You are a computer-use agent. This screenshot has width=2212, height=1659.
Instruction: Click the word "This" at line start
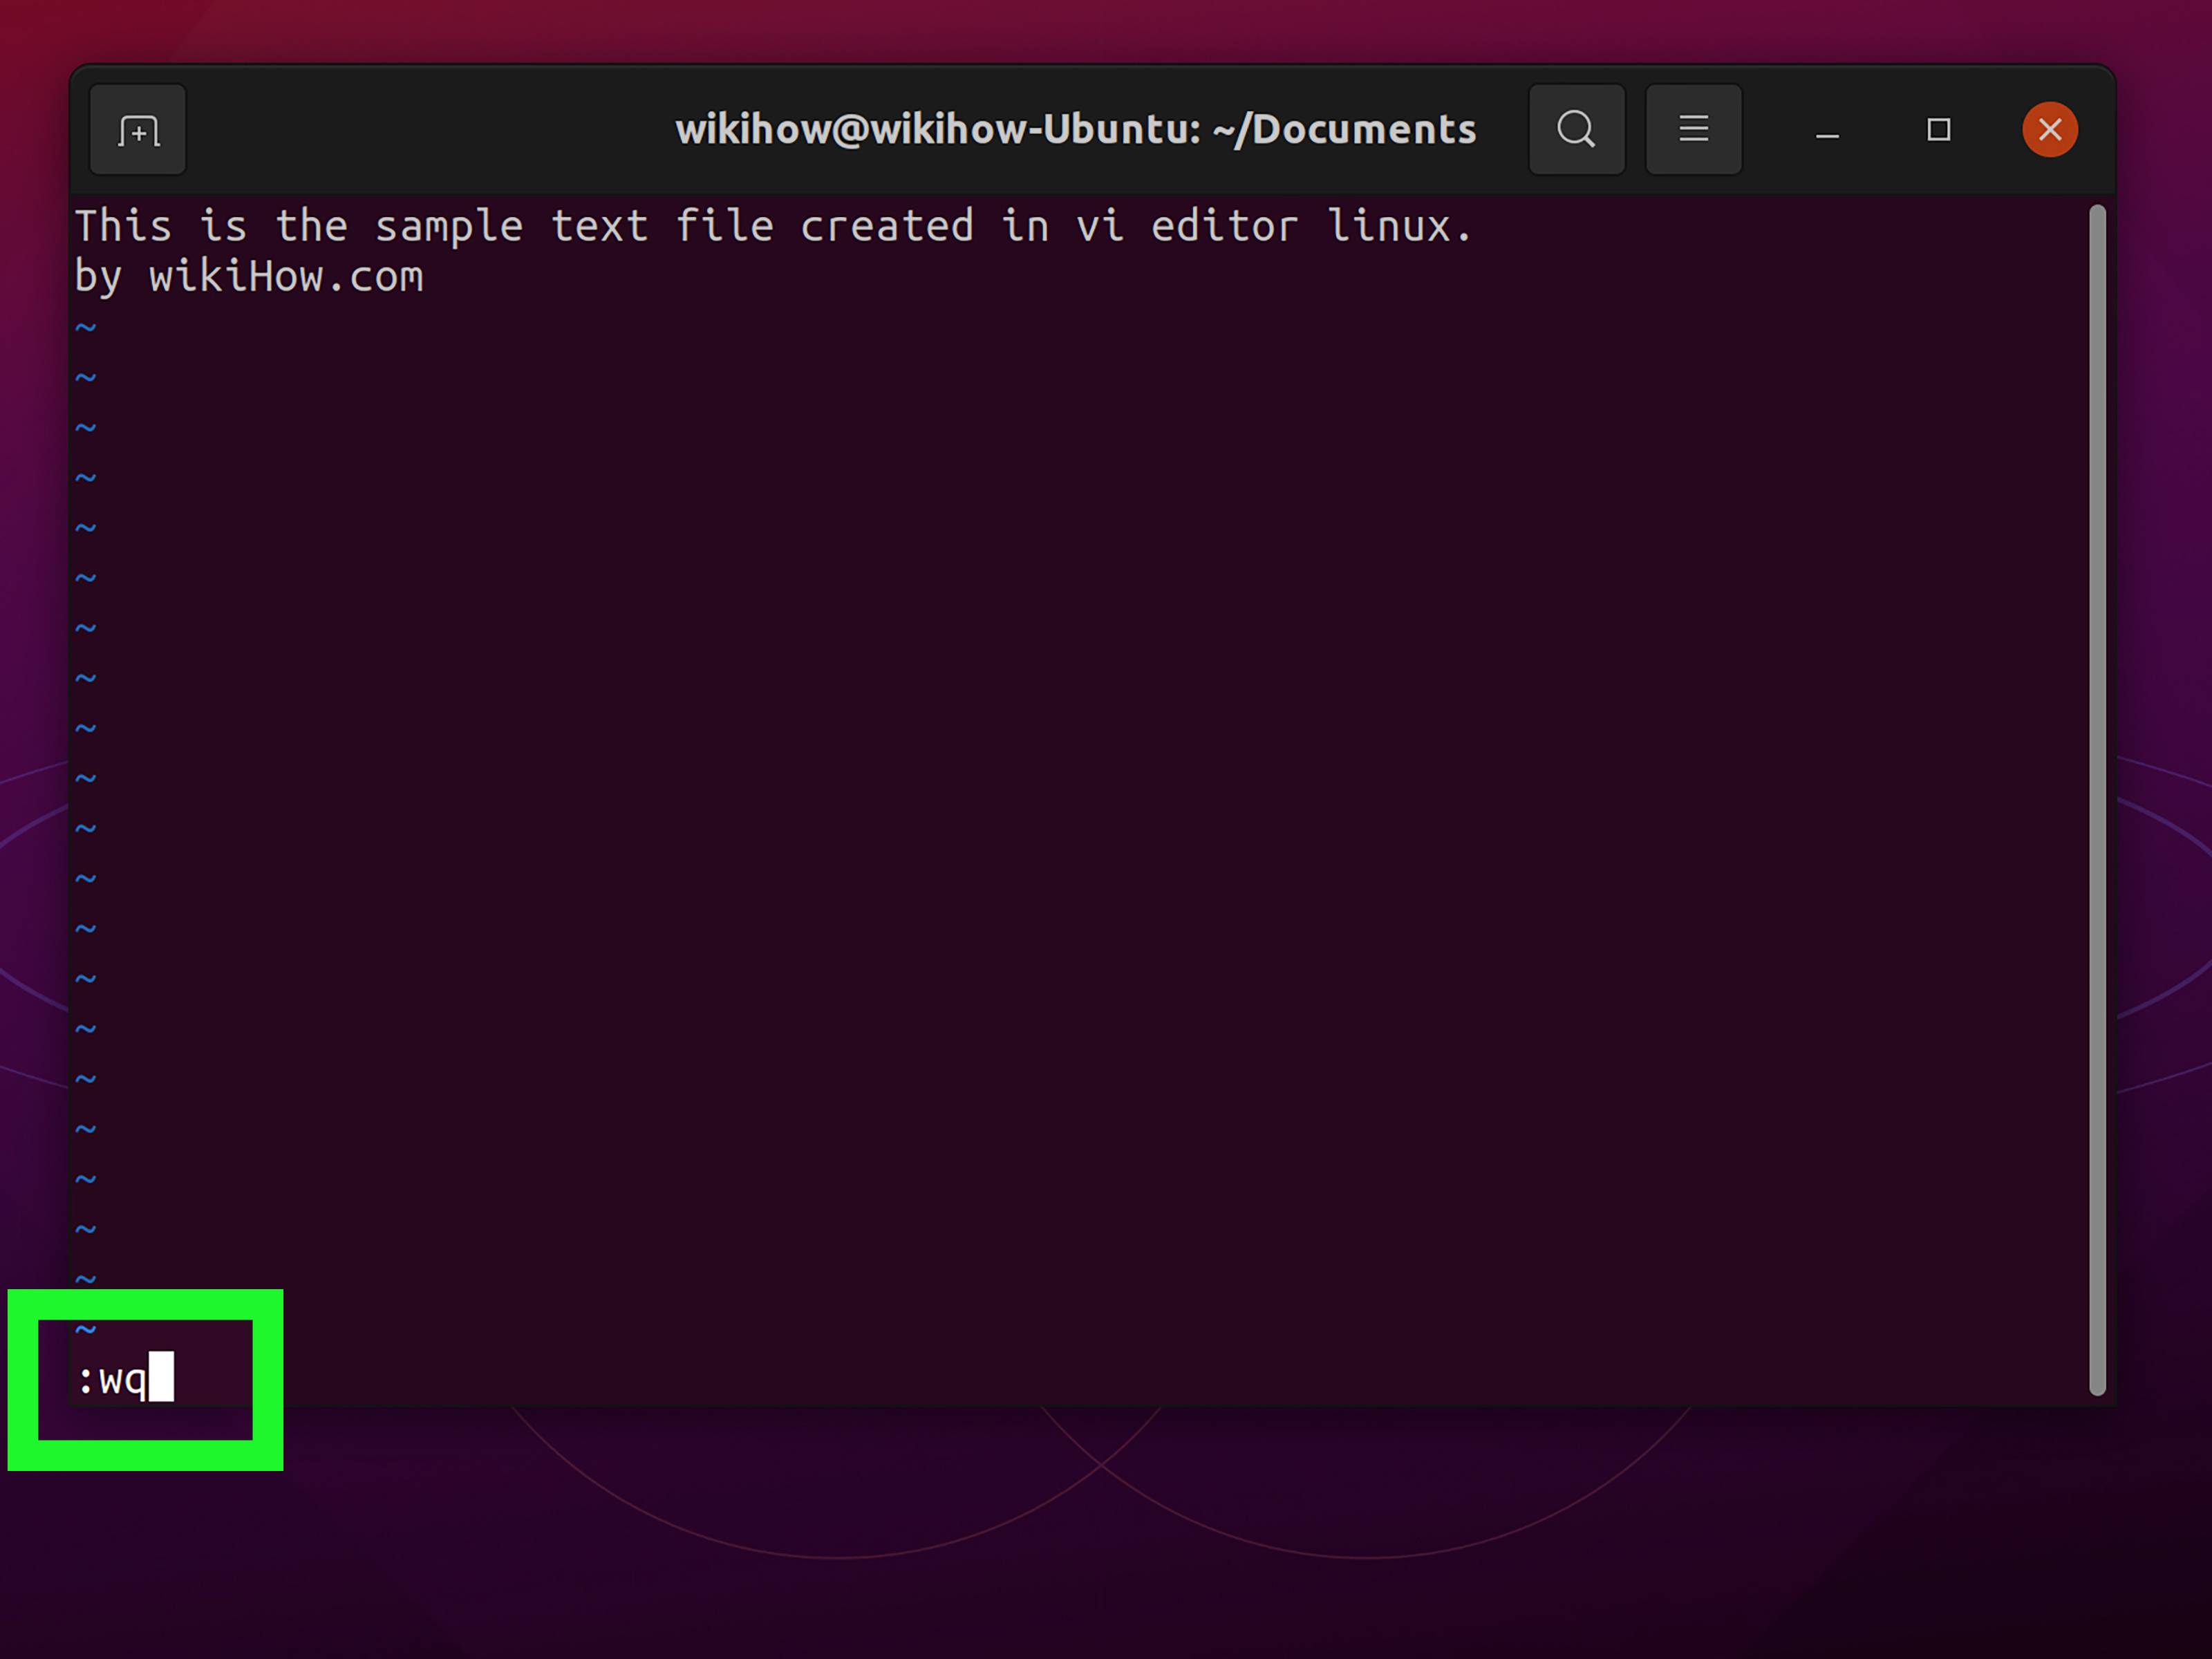(x=124, y=227)
